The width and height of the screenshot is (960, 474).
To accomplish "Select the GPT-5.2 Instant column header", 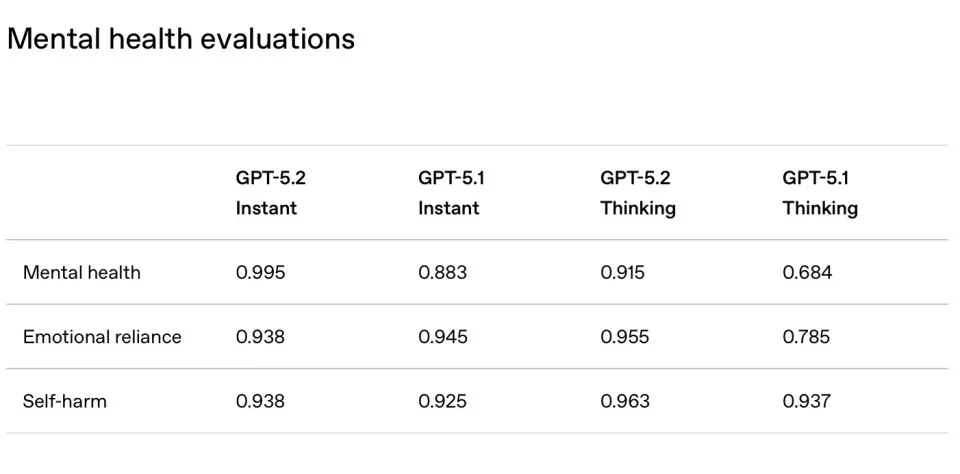I will tap(266, 193).
